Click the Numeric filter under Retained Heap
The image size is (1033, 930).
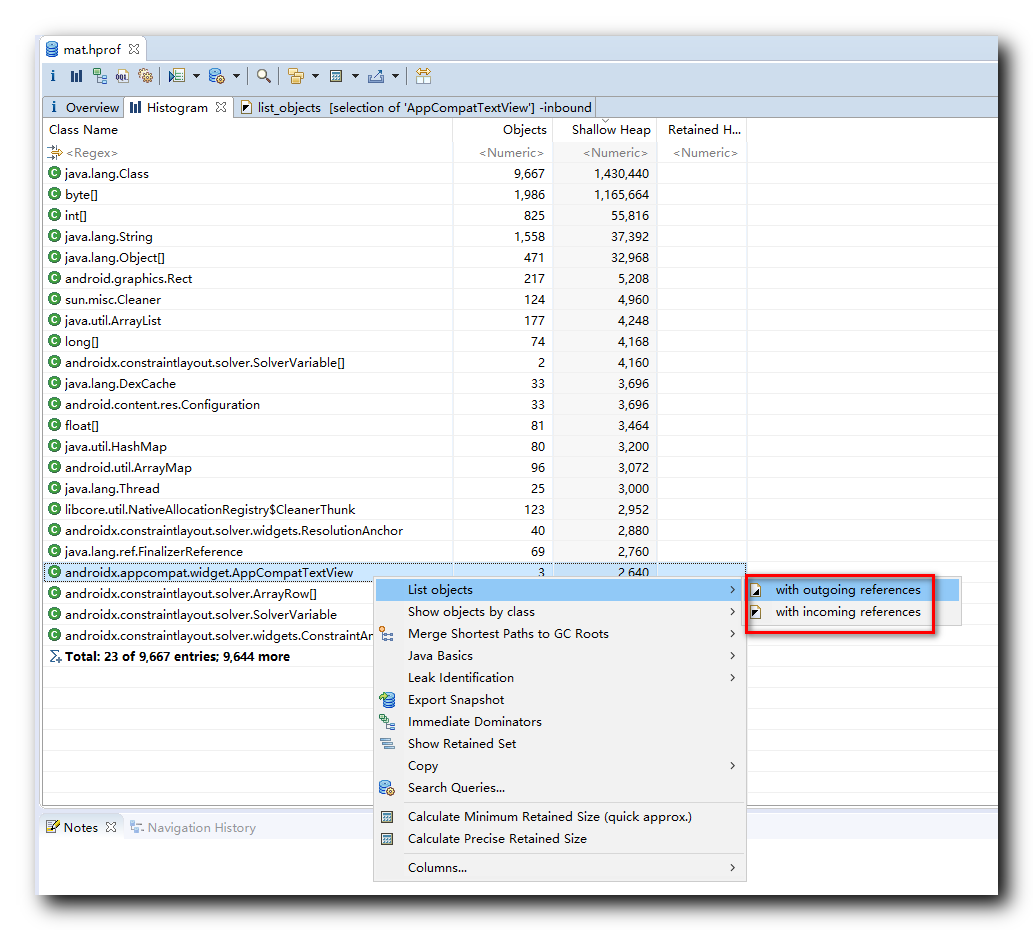(x=702, y=152)
